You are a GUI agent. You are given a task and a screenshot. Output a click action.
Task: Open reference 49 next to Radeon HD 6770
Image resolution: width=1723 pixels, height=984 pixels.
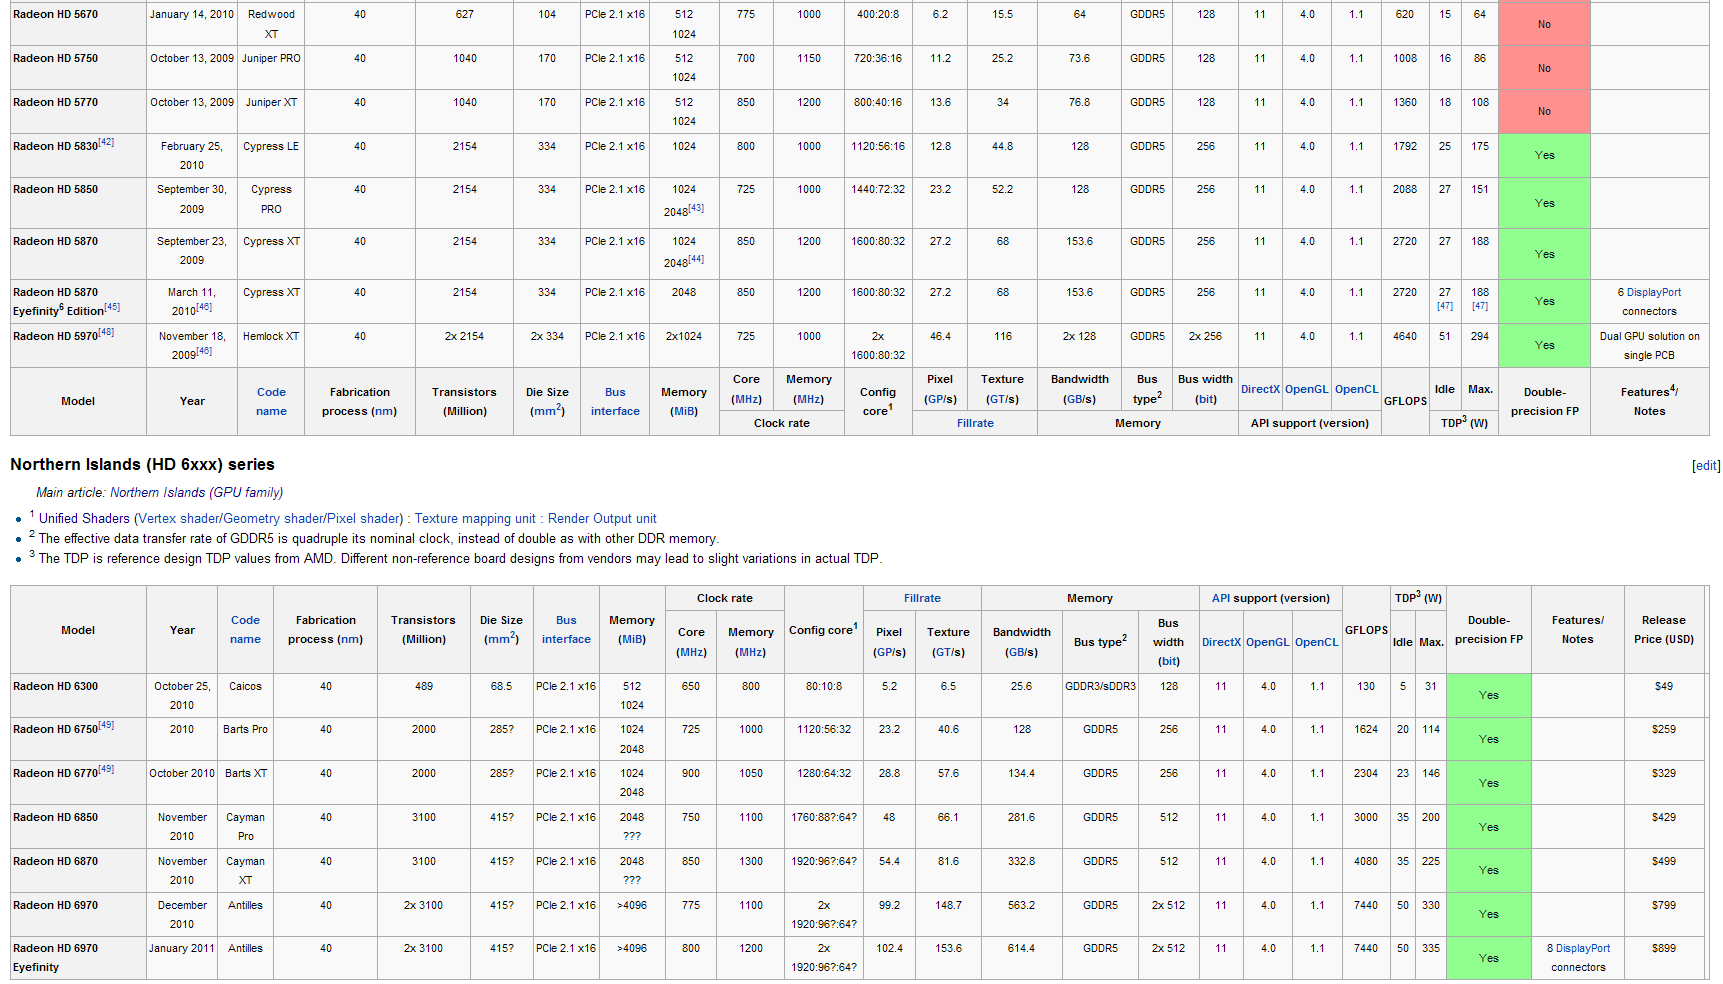106,769
